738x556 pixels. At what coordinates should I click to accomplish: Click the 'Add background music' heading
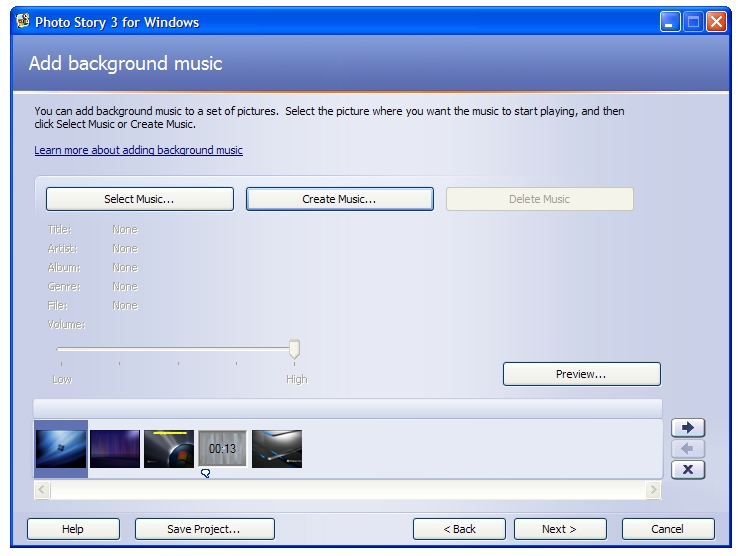125,64
